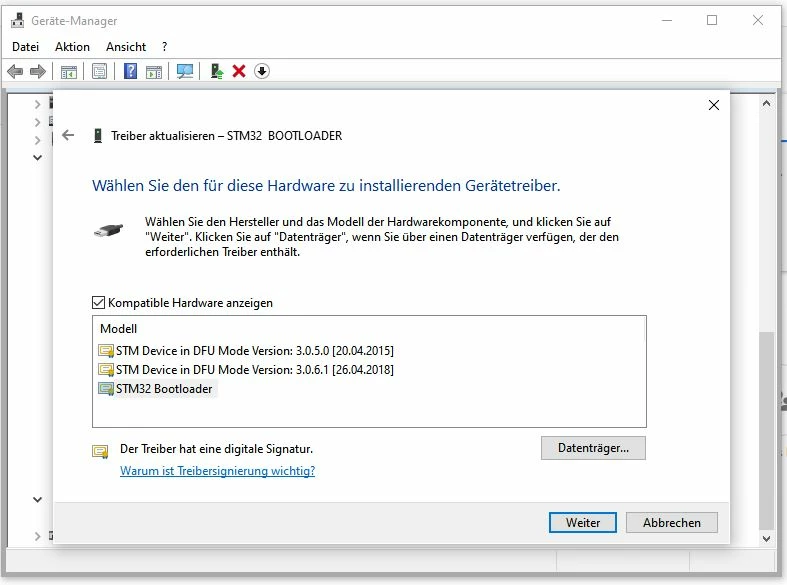The width and height of the screenshot is (787, 585).
Task: Open the ? help menu
Action: (x=165, y=47)
